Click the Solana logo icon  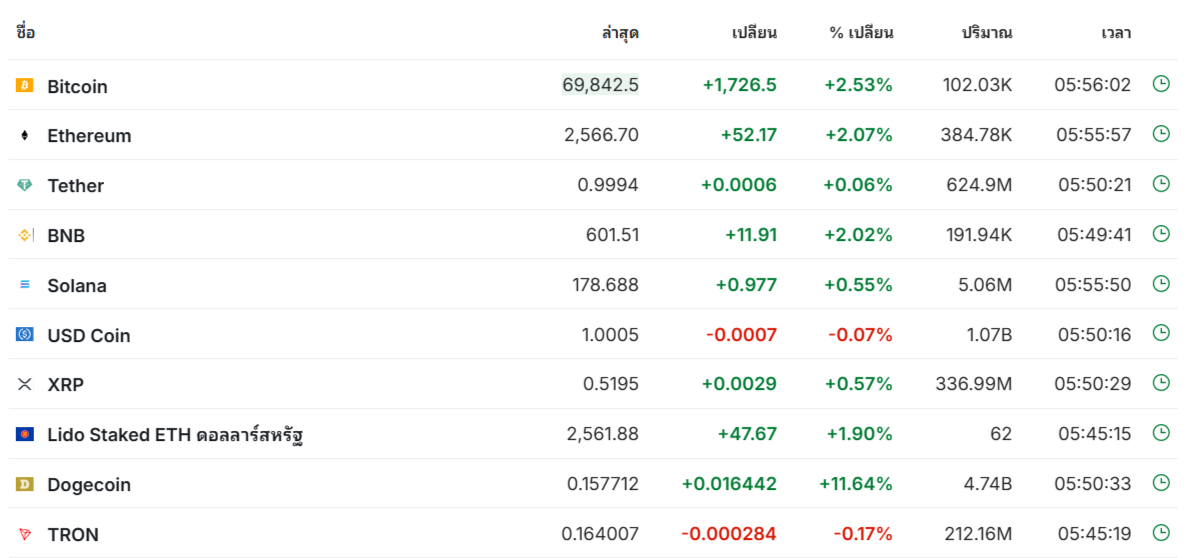(x=24, y=285)
